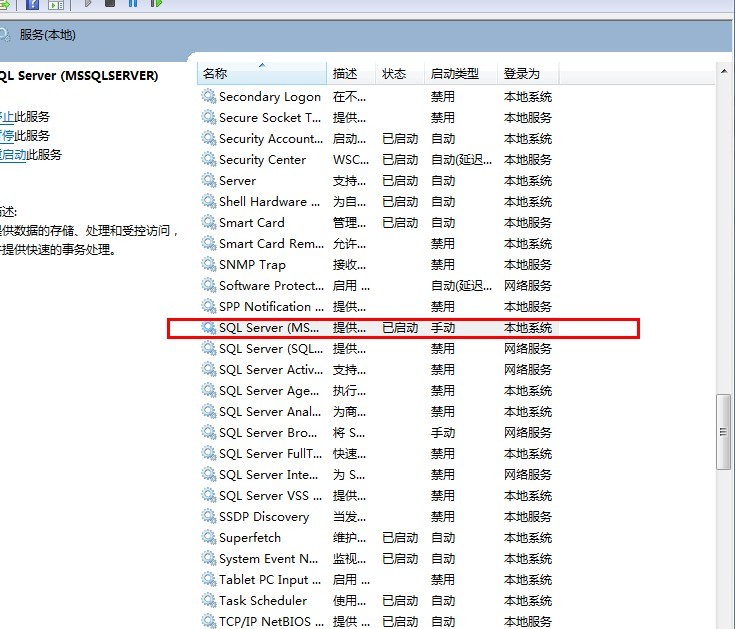This screenshot has width=735, height=629.
Task: Select the System Event N... service name
Action: tap(269, 559)
